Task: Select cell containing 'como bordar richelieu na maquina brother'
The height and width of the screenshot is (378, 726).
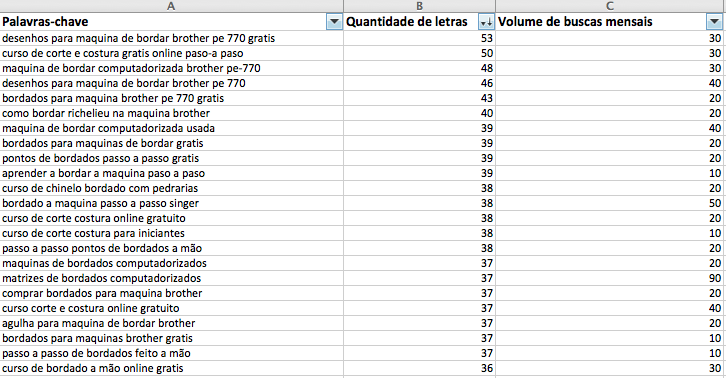Action: tap(171, 113)
